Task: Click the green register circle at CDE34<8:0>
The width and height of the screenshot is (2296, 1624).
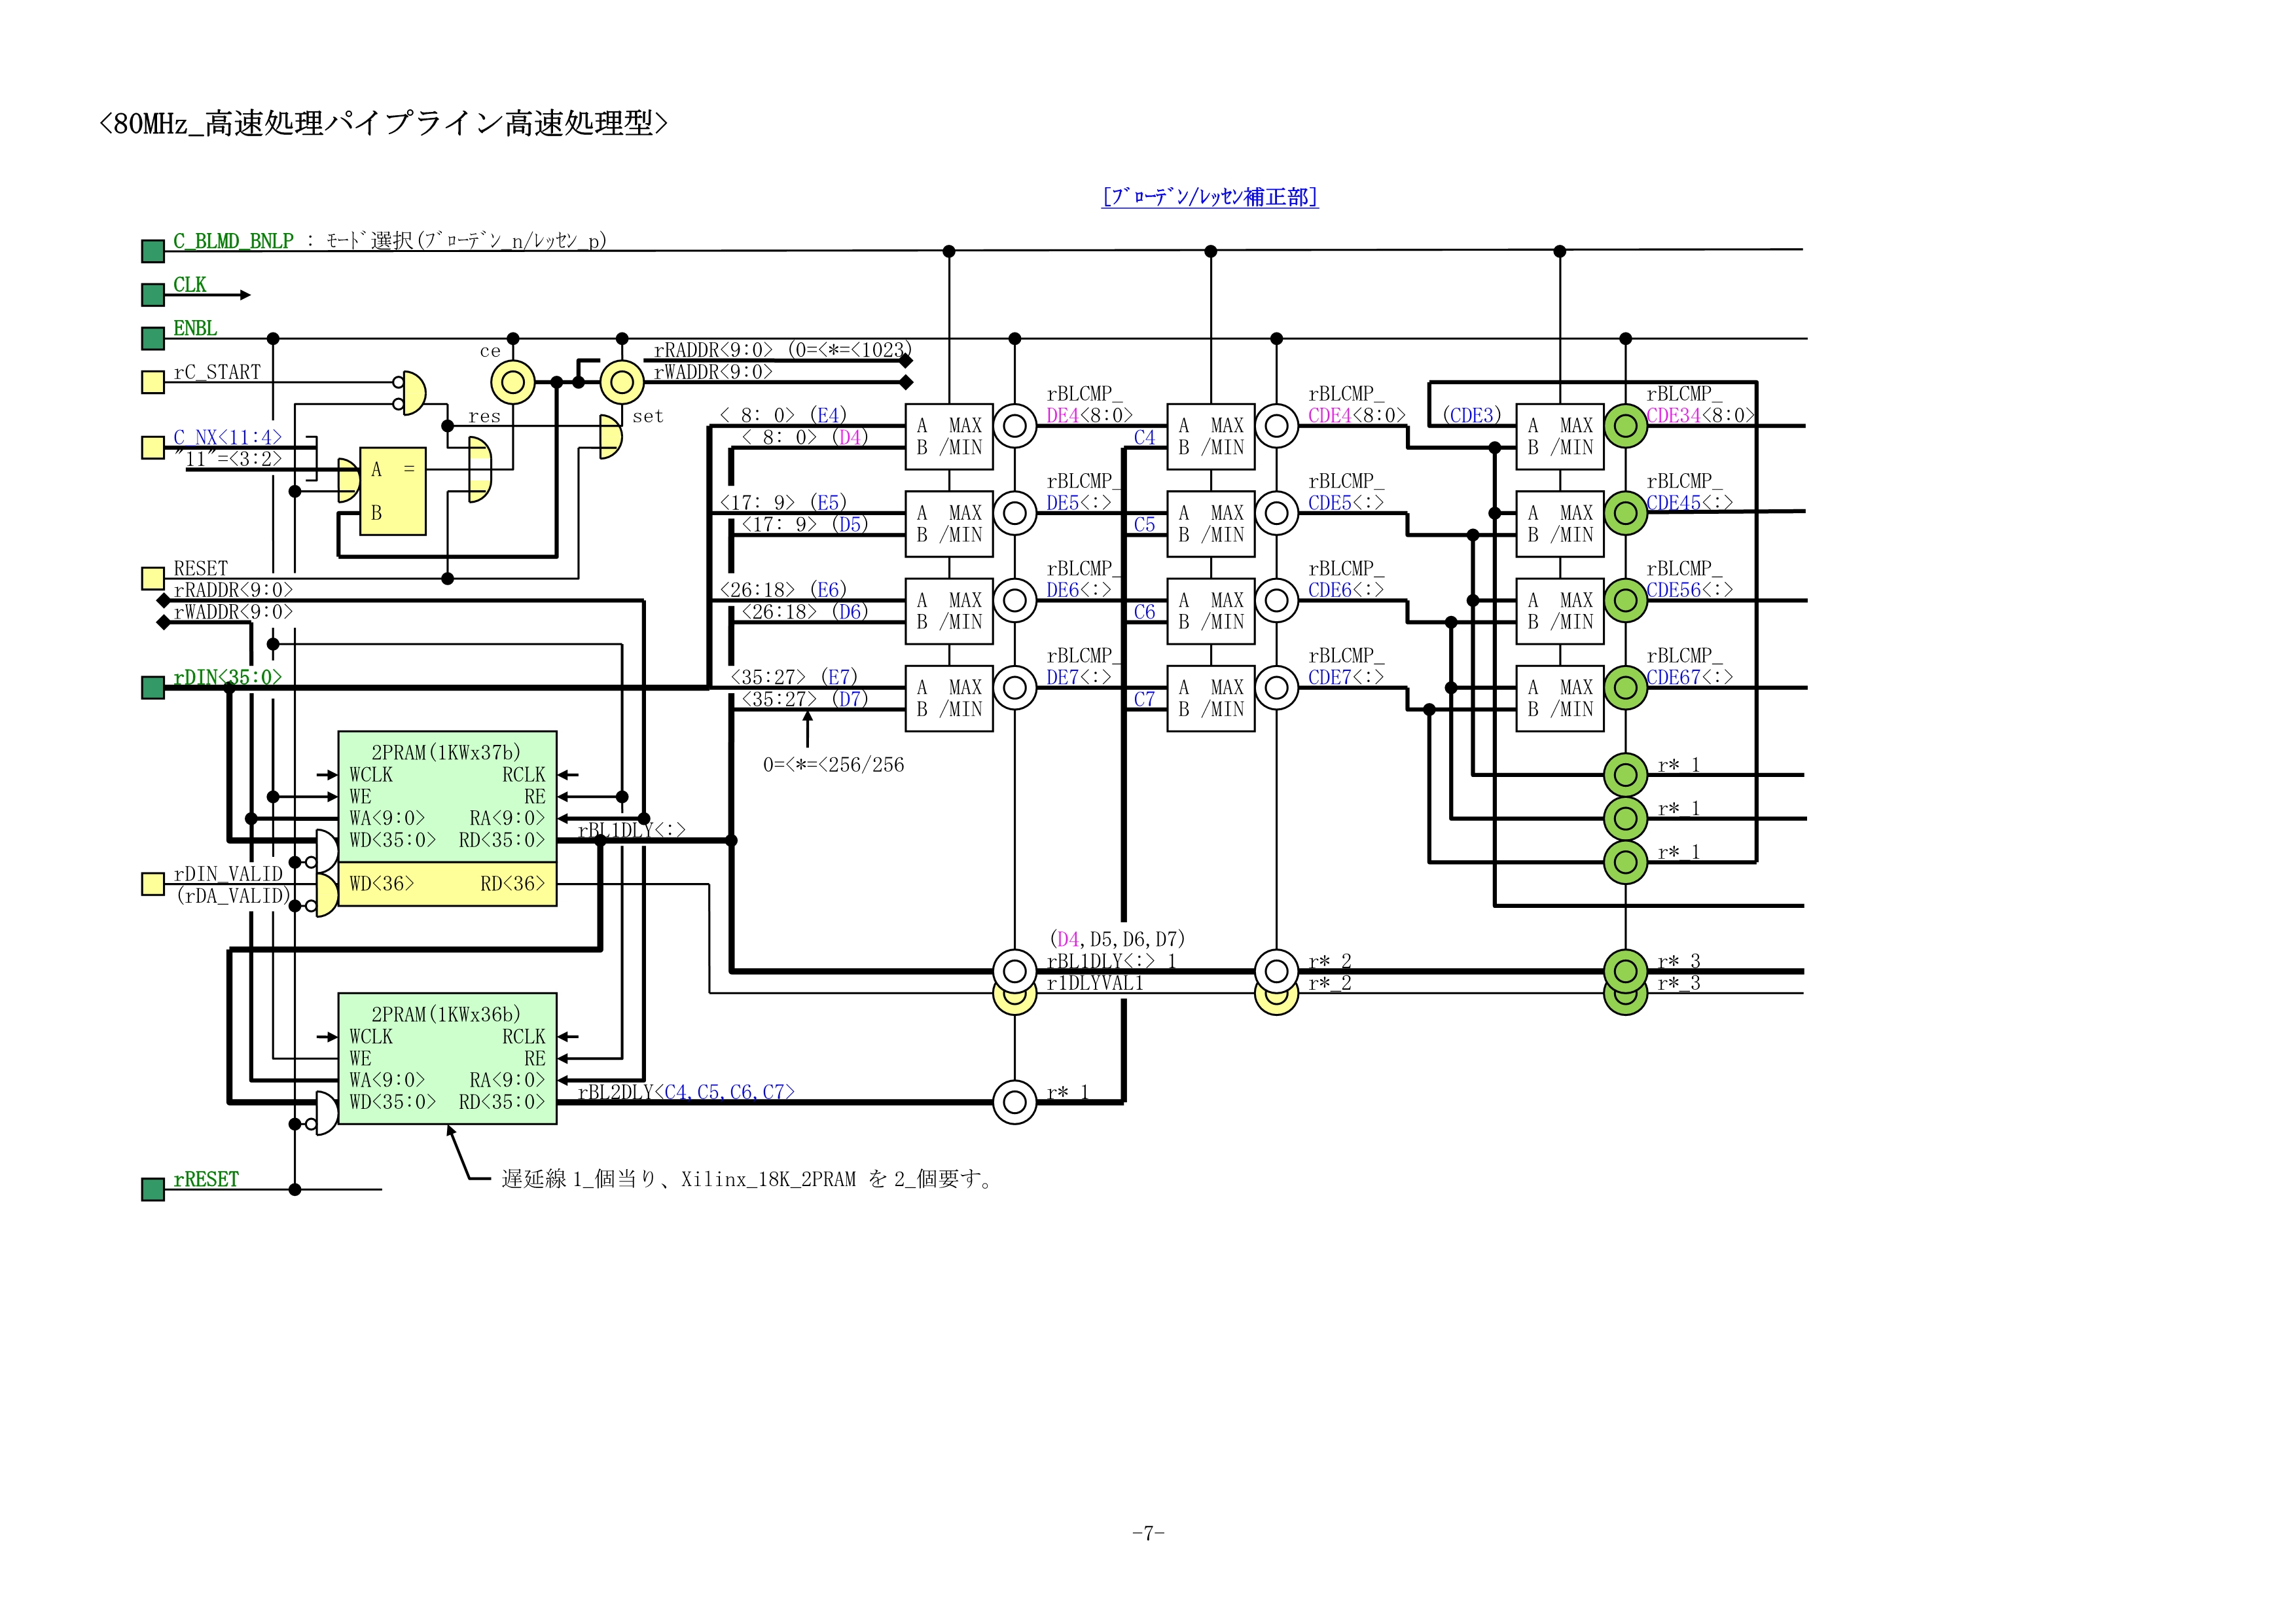Action: (x=1626, y=426)
